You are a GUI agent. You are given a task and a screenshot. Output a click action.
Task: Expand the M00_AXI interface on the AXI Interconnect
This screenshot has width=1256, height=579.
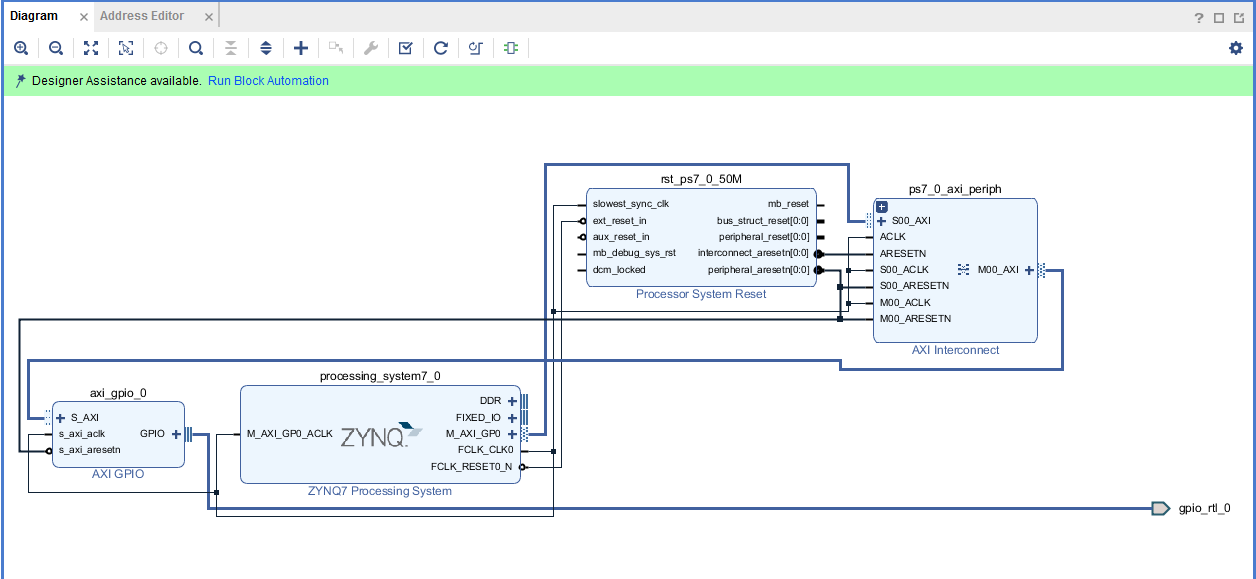point(1029,270)
